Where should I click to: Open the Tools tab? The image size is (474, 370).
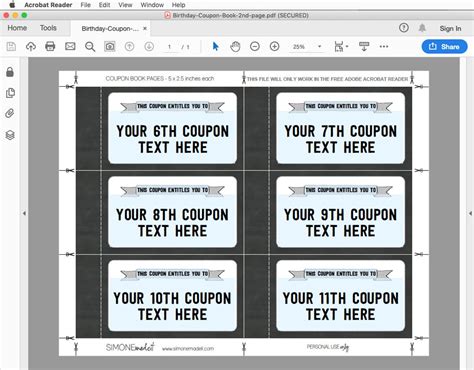pos(48,28)
